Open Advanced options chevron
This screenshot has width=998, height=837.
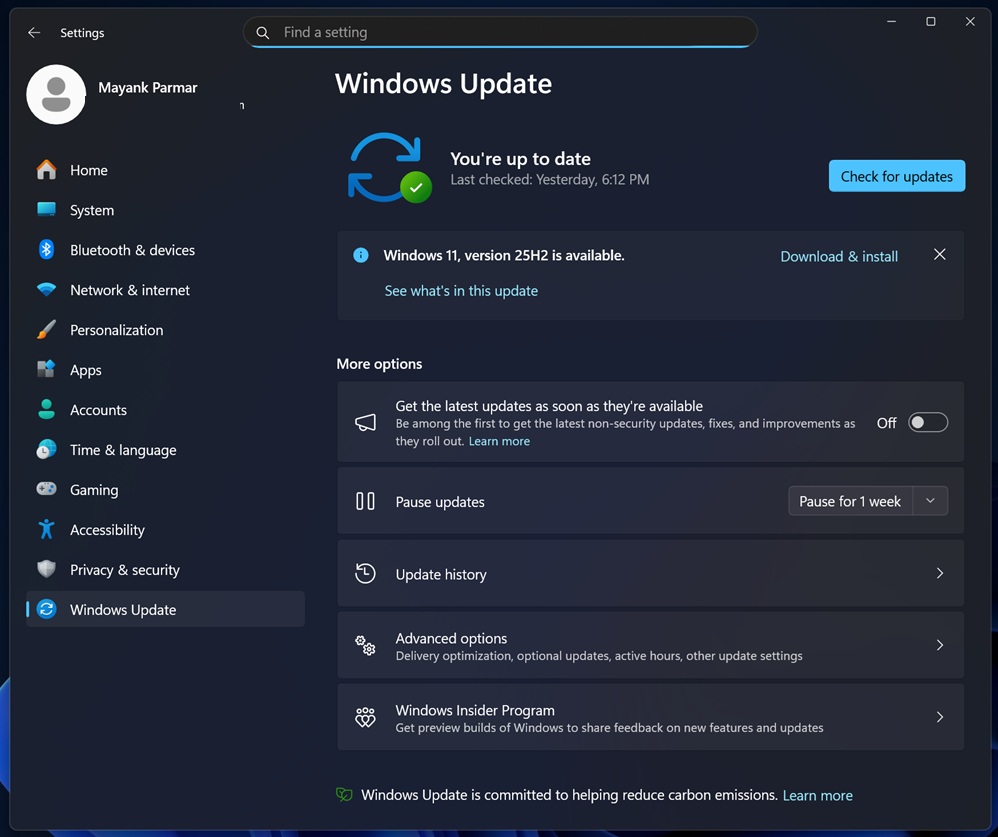(x=939, y=646)
